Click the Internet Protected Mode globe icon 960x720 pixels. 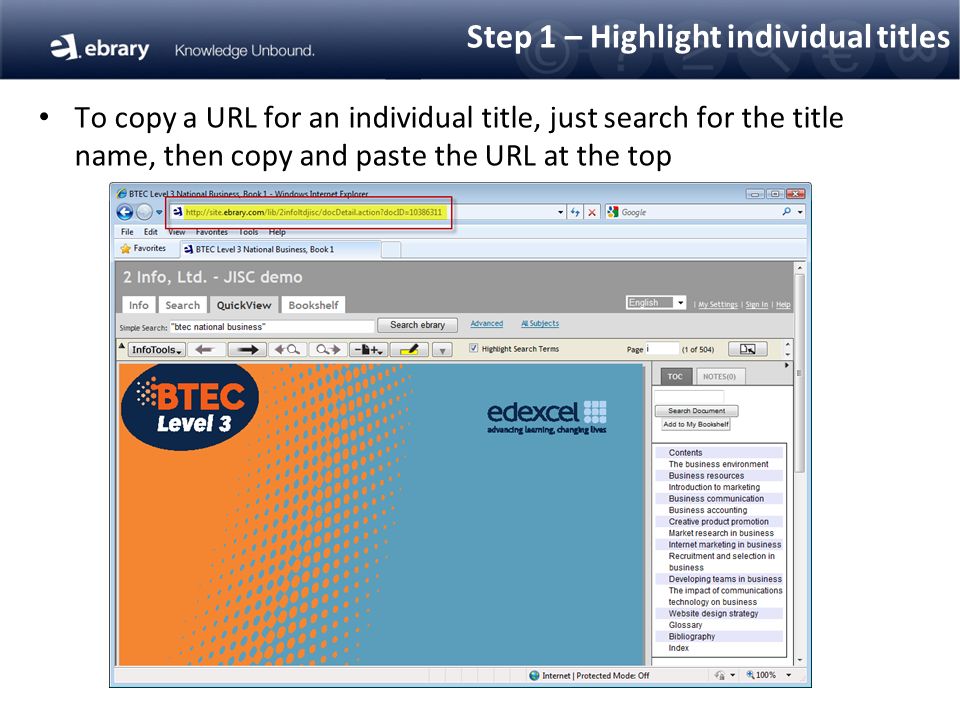(534, 675)
